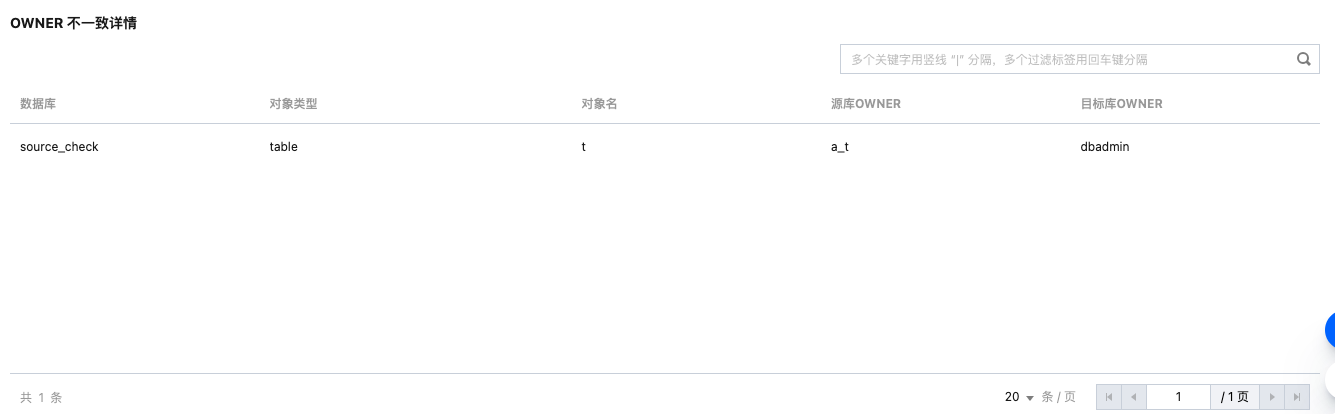
Task: Click the 对象类型 column header
Action: [294, 104]
